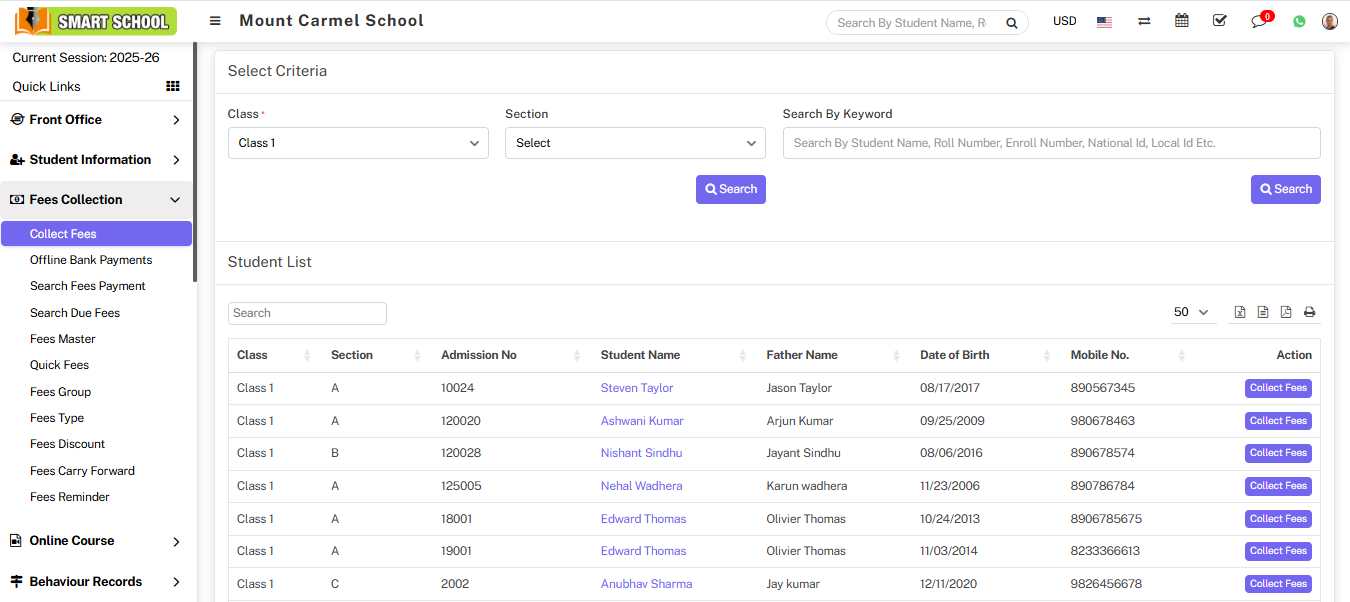This screenshot has width=1350, height=602.
Task: Collect fees for Steven Taylor
Action: tap(1278, 388)
